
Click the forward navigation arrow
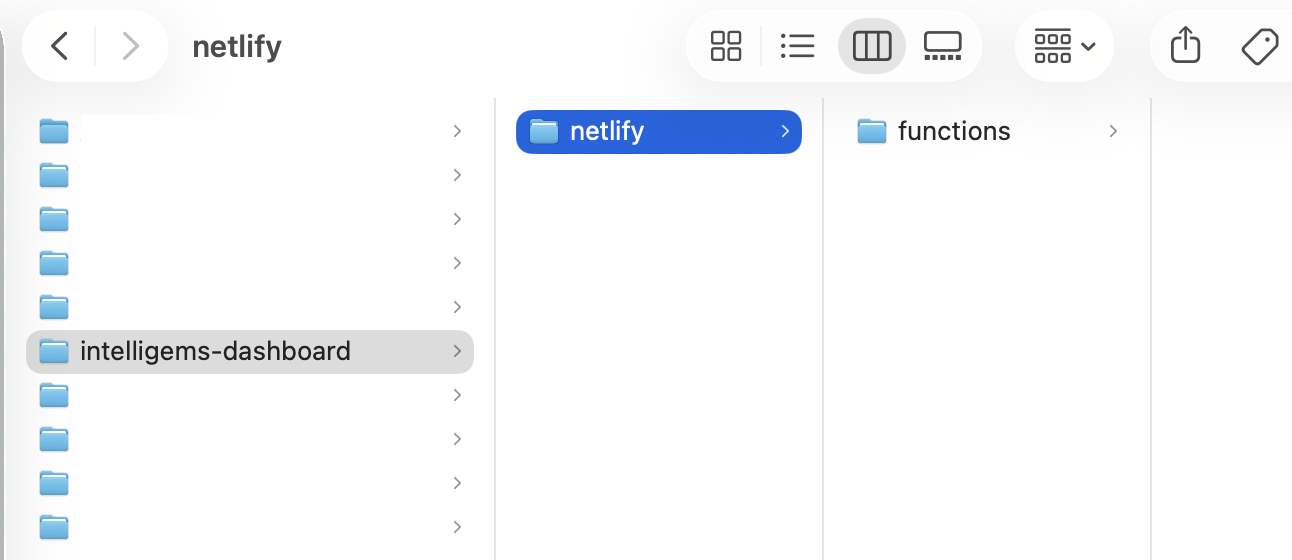click(x=130, y=46)
